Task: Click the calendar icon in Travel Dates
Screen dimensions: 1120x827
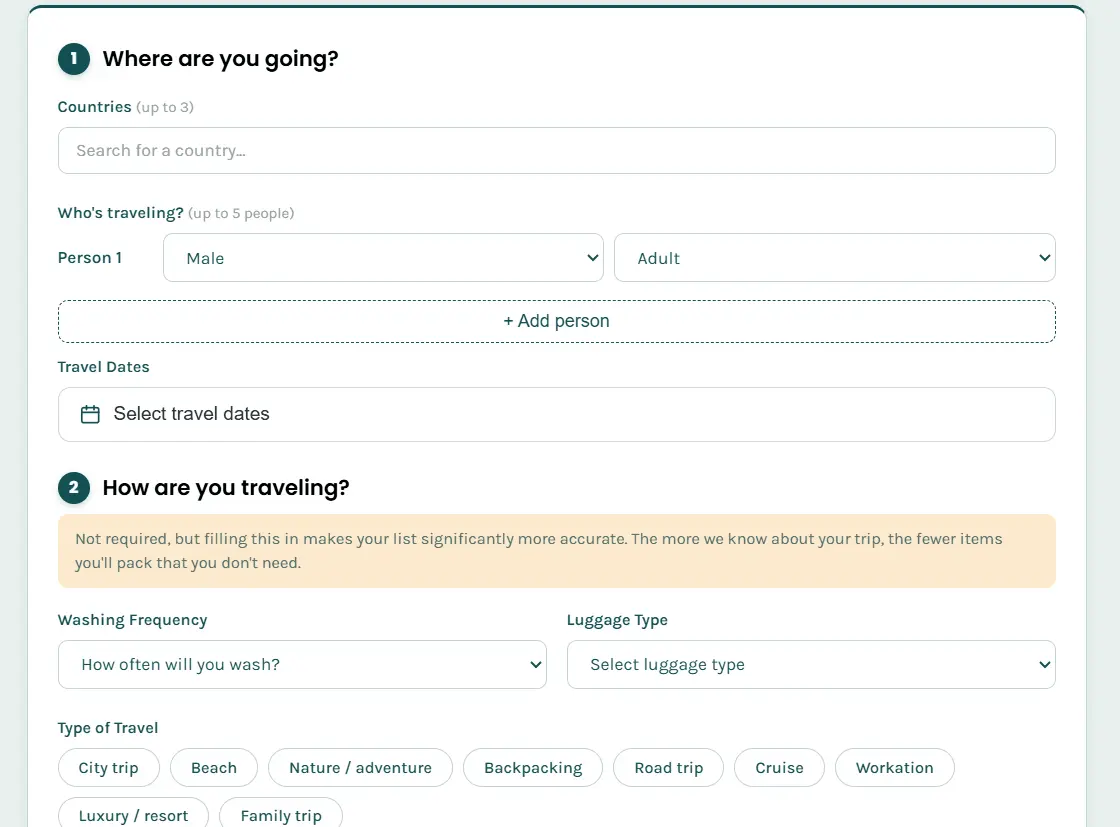Action: [90, 414]
